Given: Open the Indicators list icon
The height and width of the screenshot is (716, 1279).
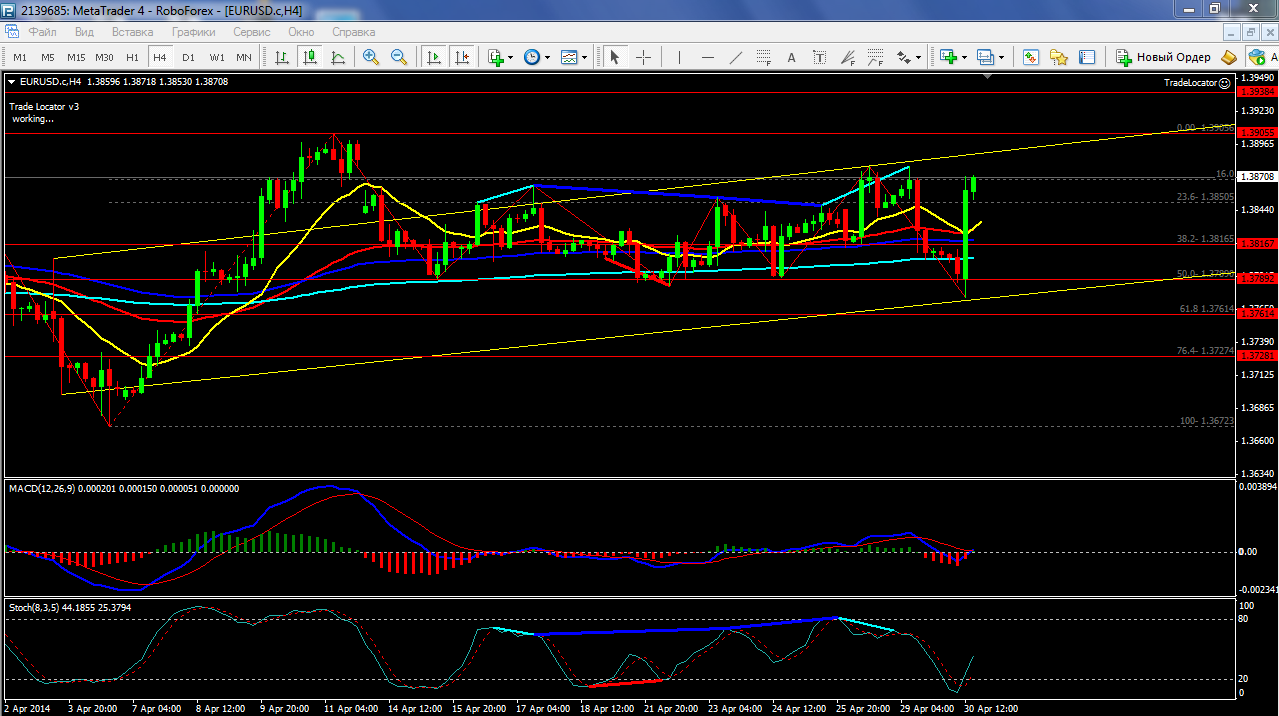Looking at the screenshot, I should click(x=496, y=57).
